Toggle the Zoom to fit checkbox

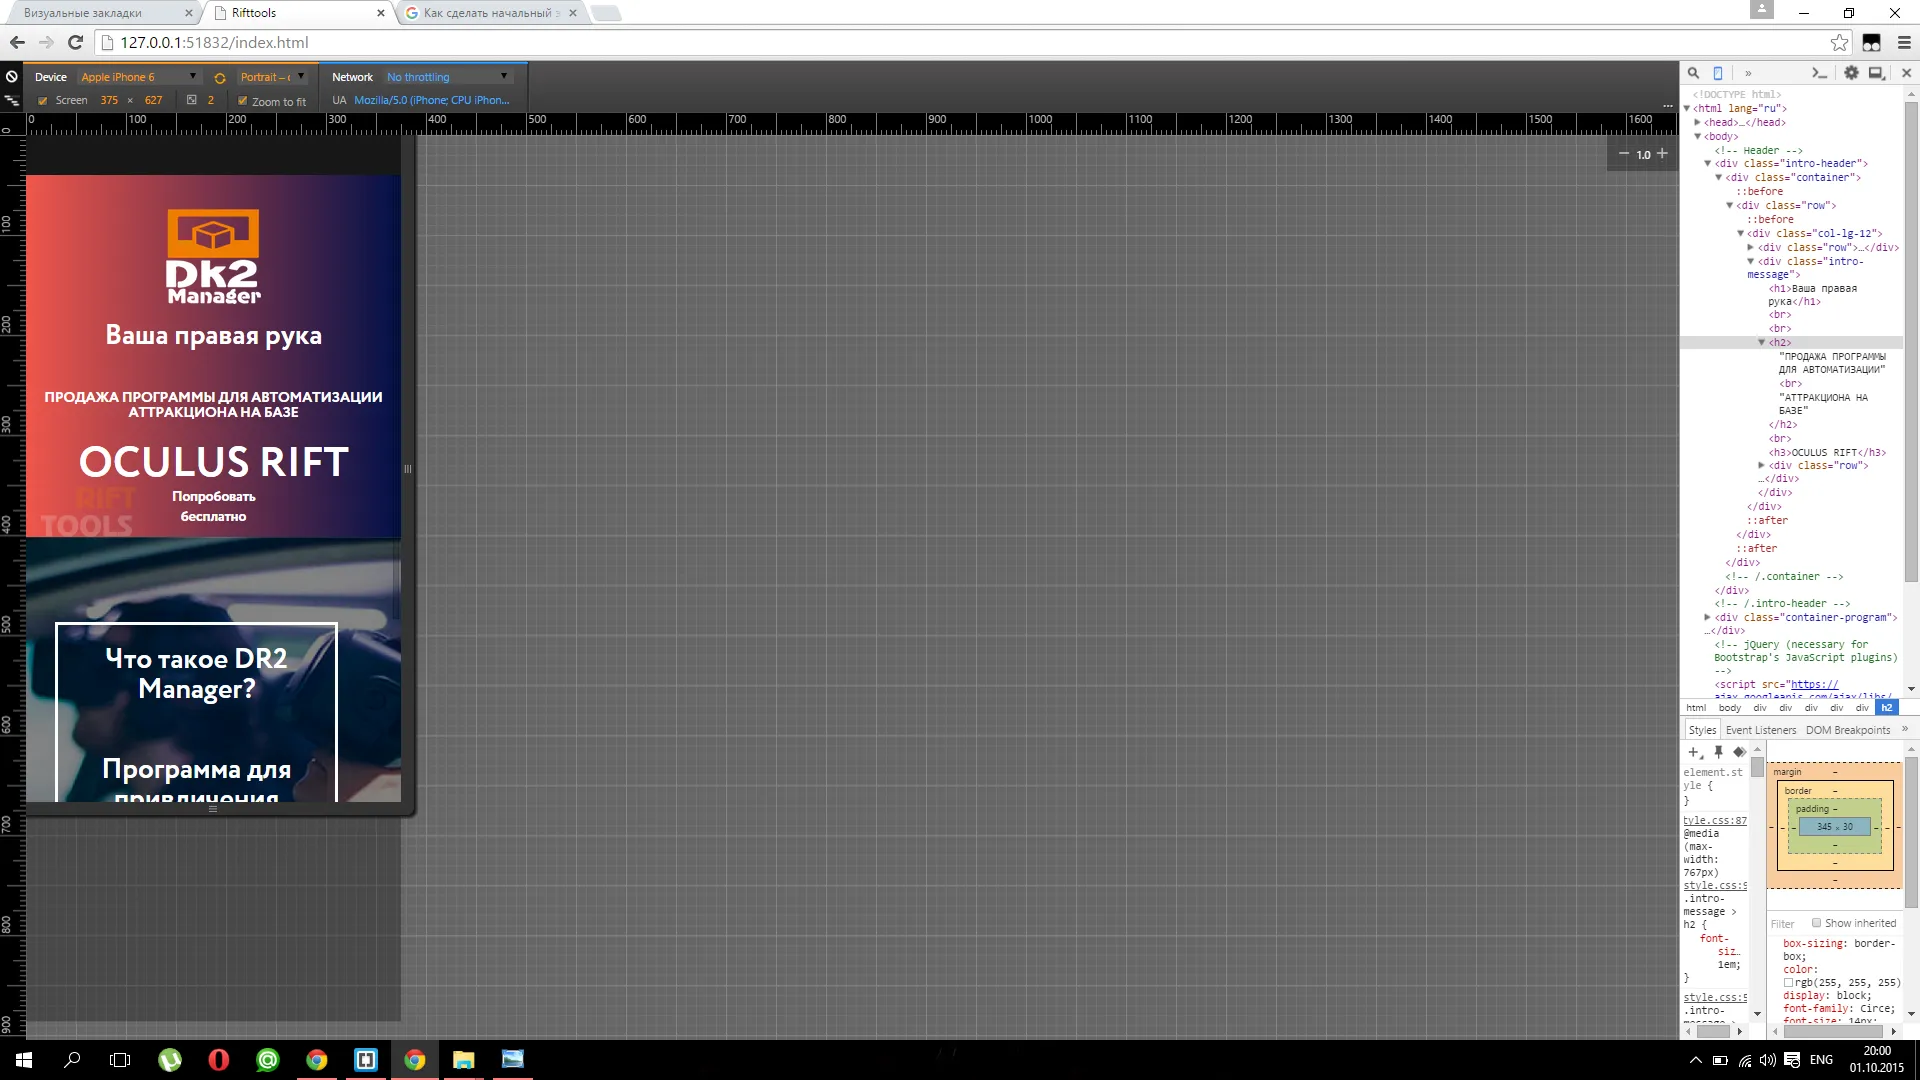coord(242,101)
